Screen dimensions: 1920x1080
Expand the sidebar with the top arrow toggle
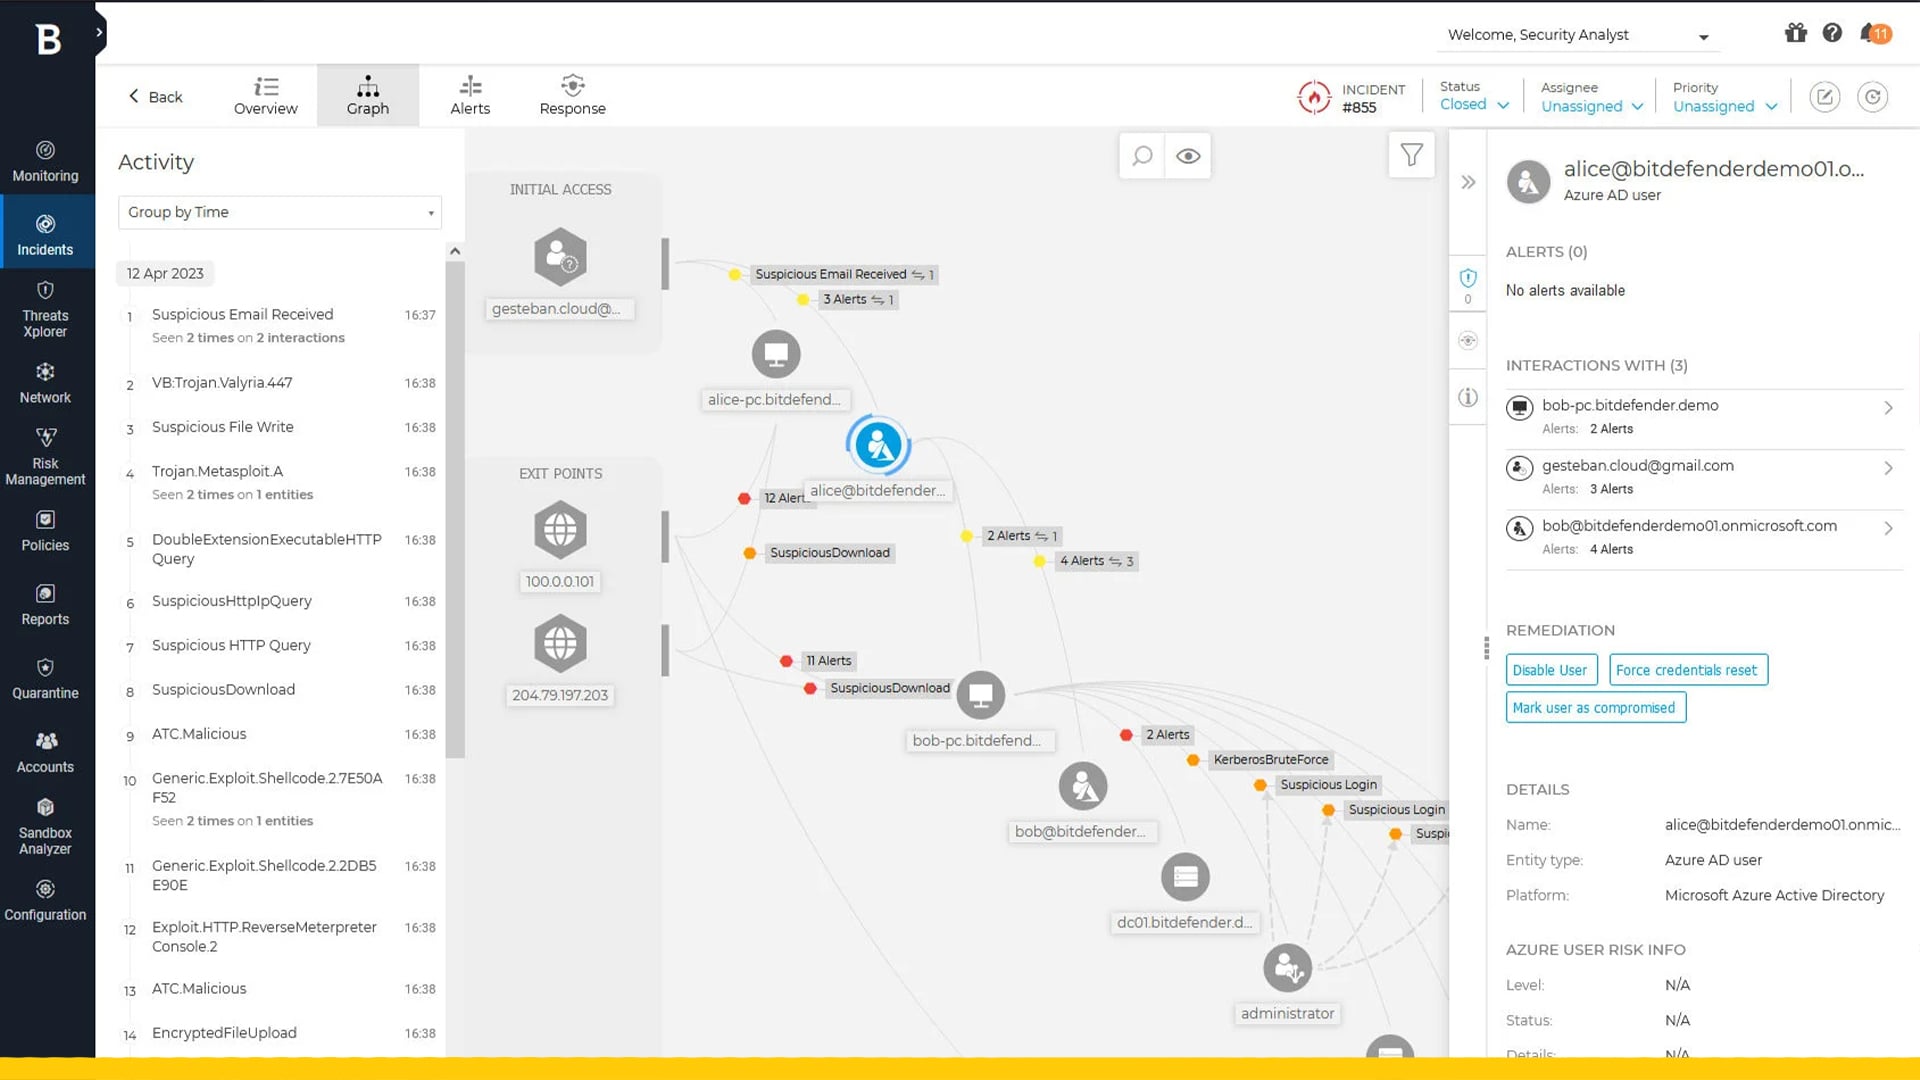tap(99, 32)
